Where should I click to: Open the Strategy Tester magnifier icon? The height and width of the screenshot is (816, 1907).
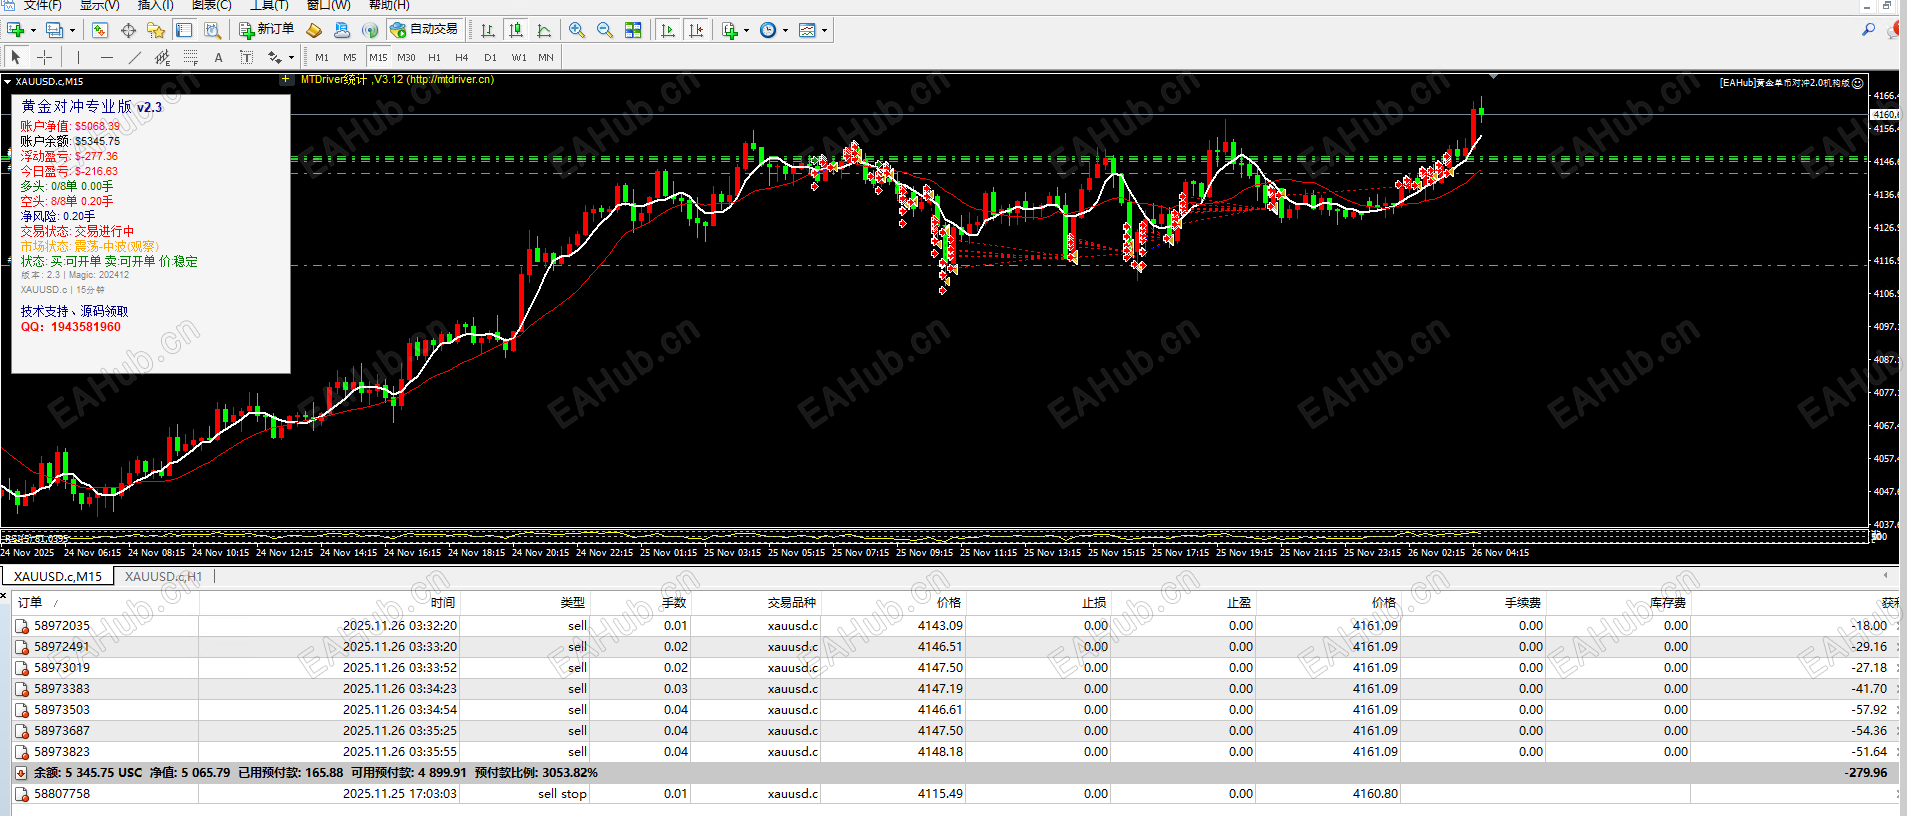(x=212, y=30)
